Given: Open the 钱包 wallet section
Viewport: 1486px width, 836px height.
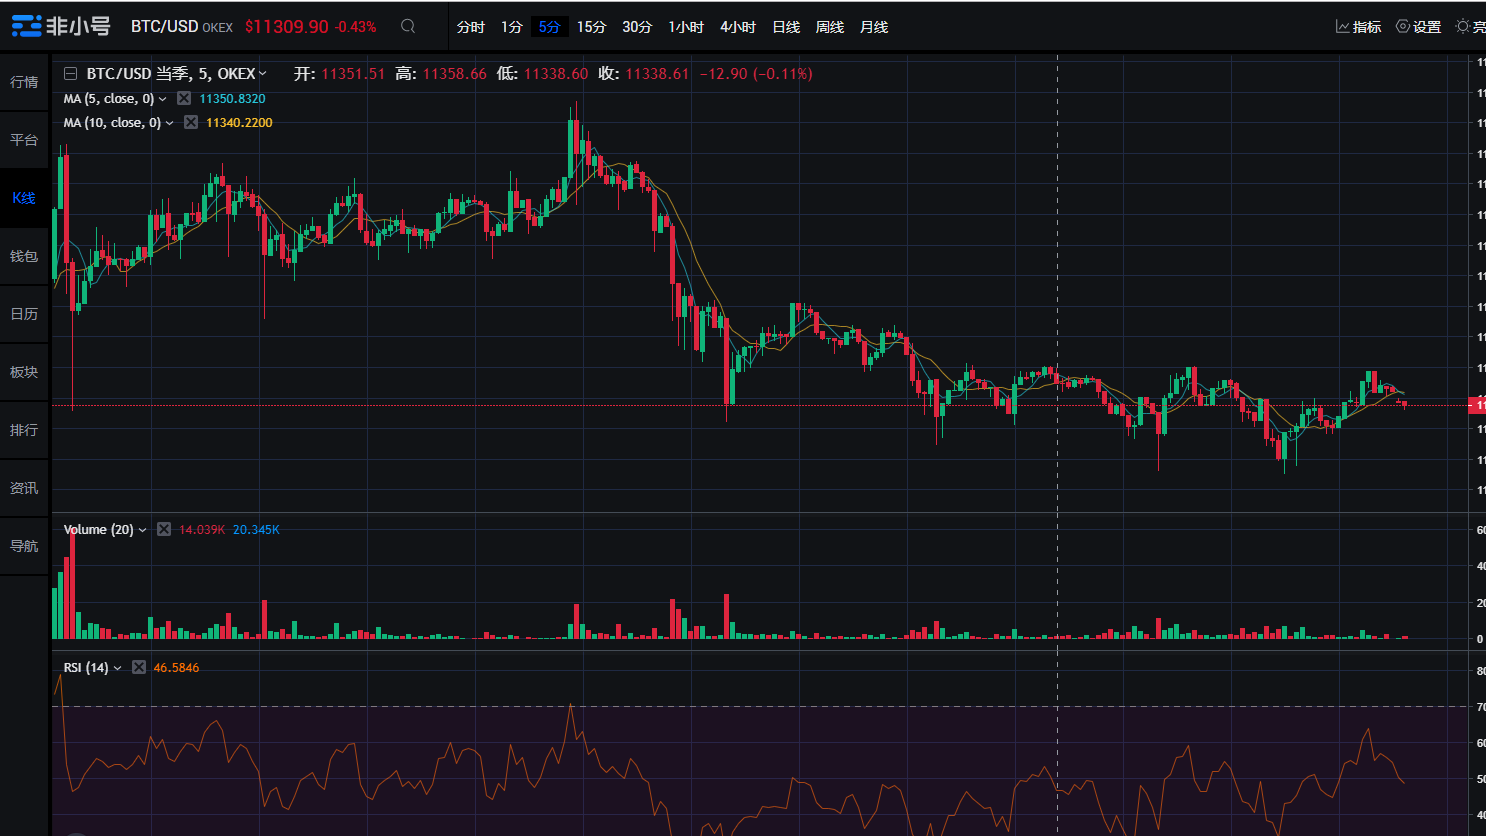Looking at the screenshot, I should click(24, 256).
